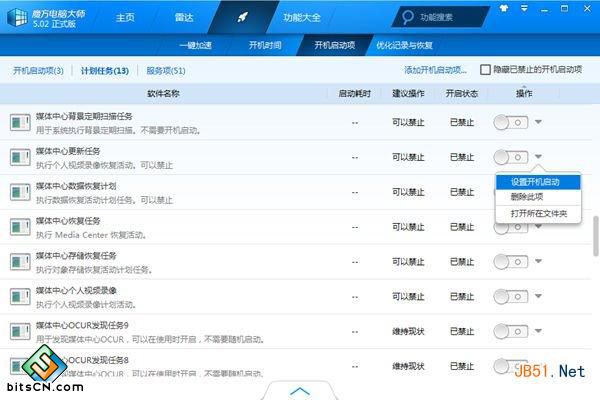This screenshot has width=600, height=400.
Task: Toggle startup switch for 媒体中心个人视频录像
Action: tap(511, 297)
